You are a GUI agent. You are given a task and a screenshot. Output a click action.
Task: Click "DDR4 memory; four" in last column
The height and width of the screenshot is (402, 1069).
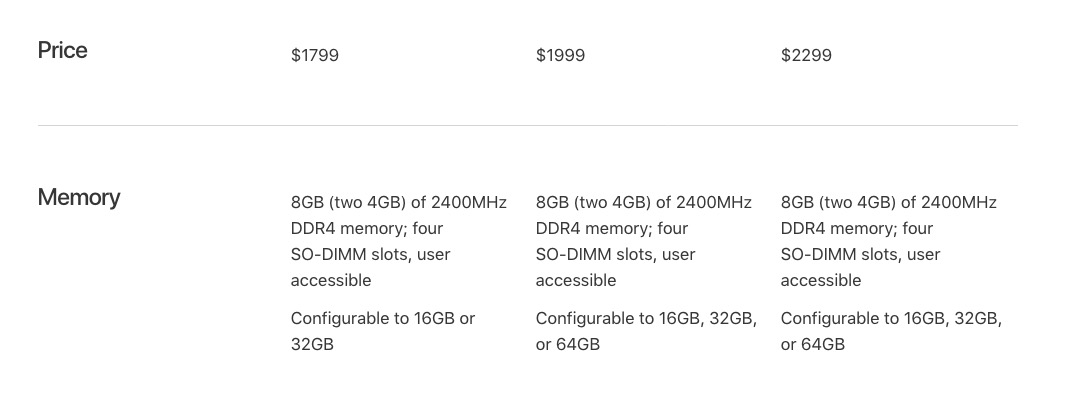click(857, 228)
